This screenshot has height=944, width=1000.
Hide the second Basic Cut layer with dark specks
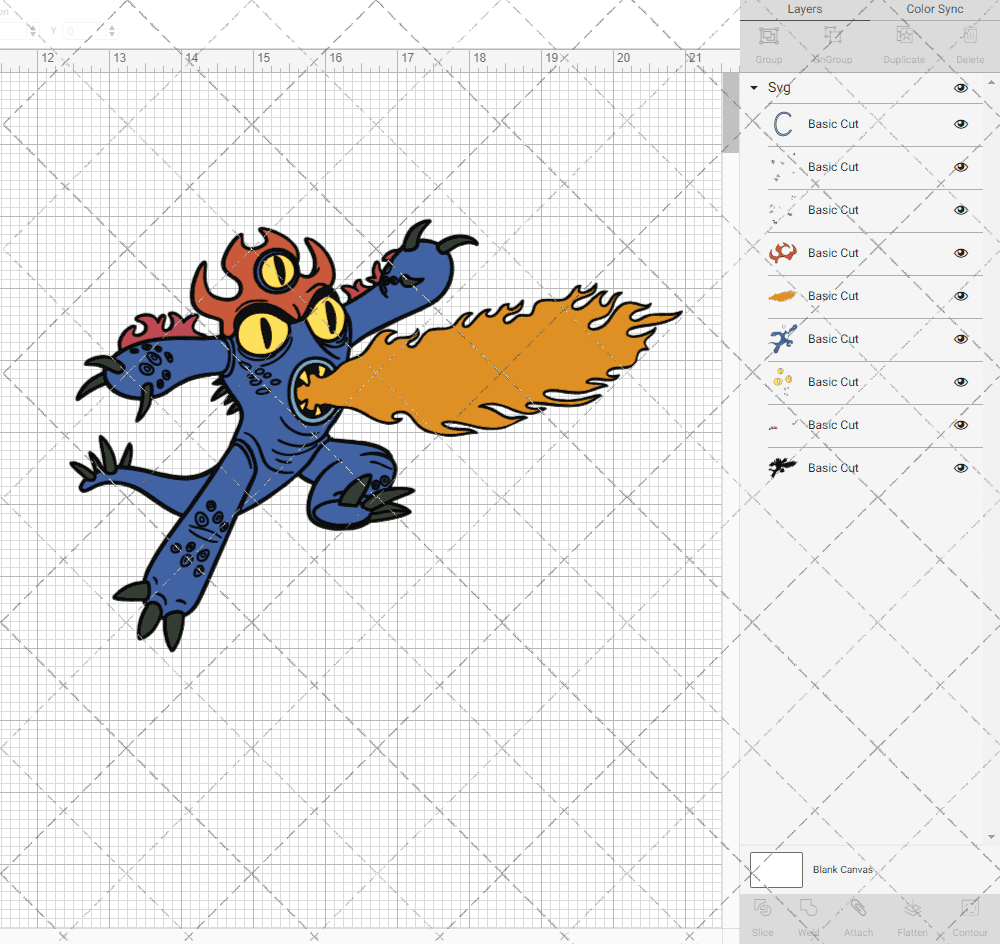pyautogui.click(x=960, y=167)
